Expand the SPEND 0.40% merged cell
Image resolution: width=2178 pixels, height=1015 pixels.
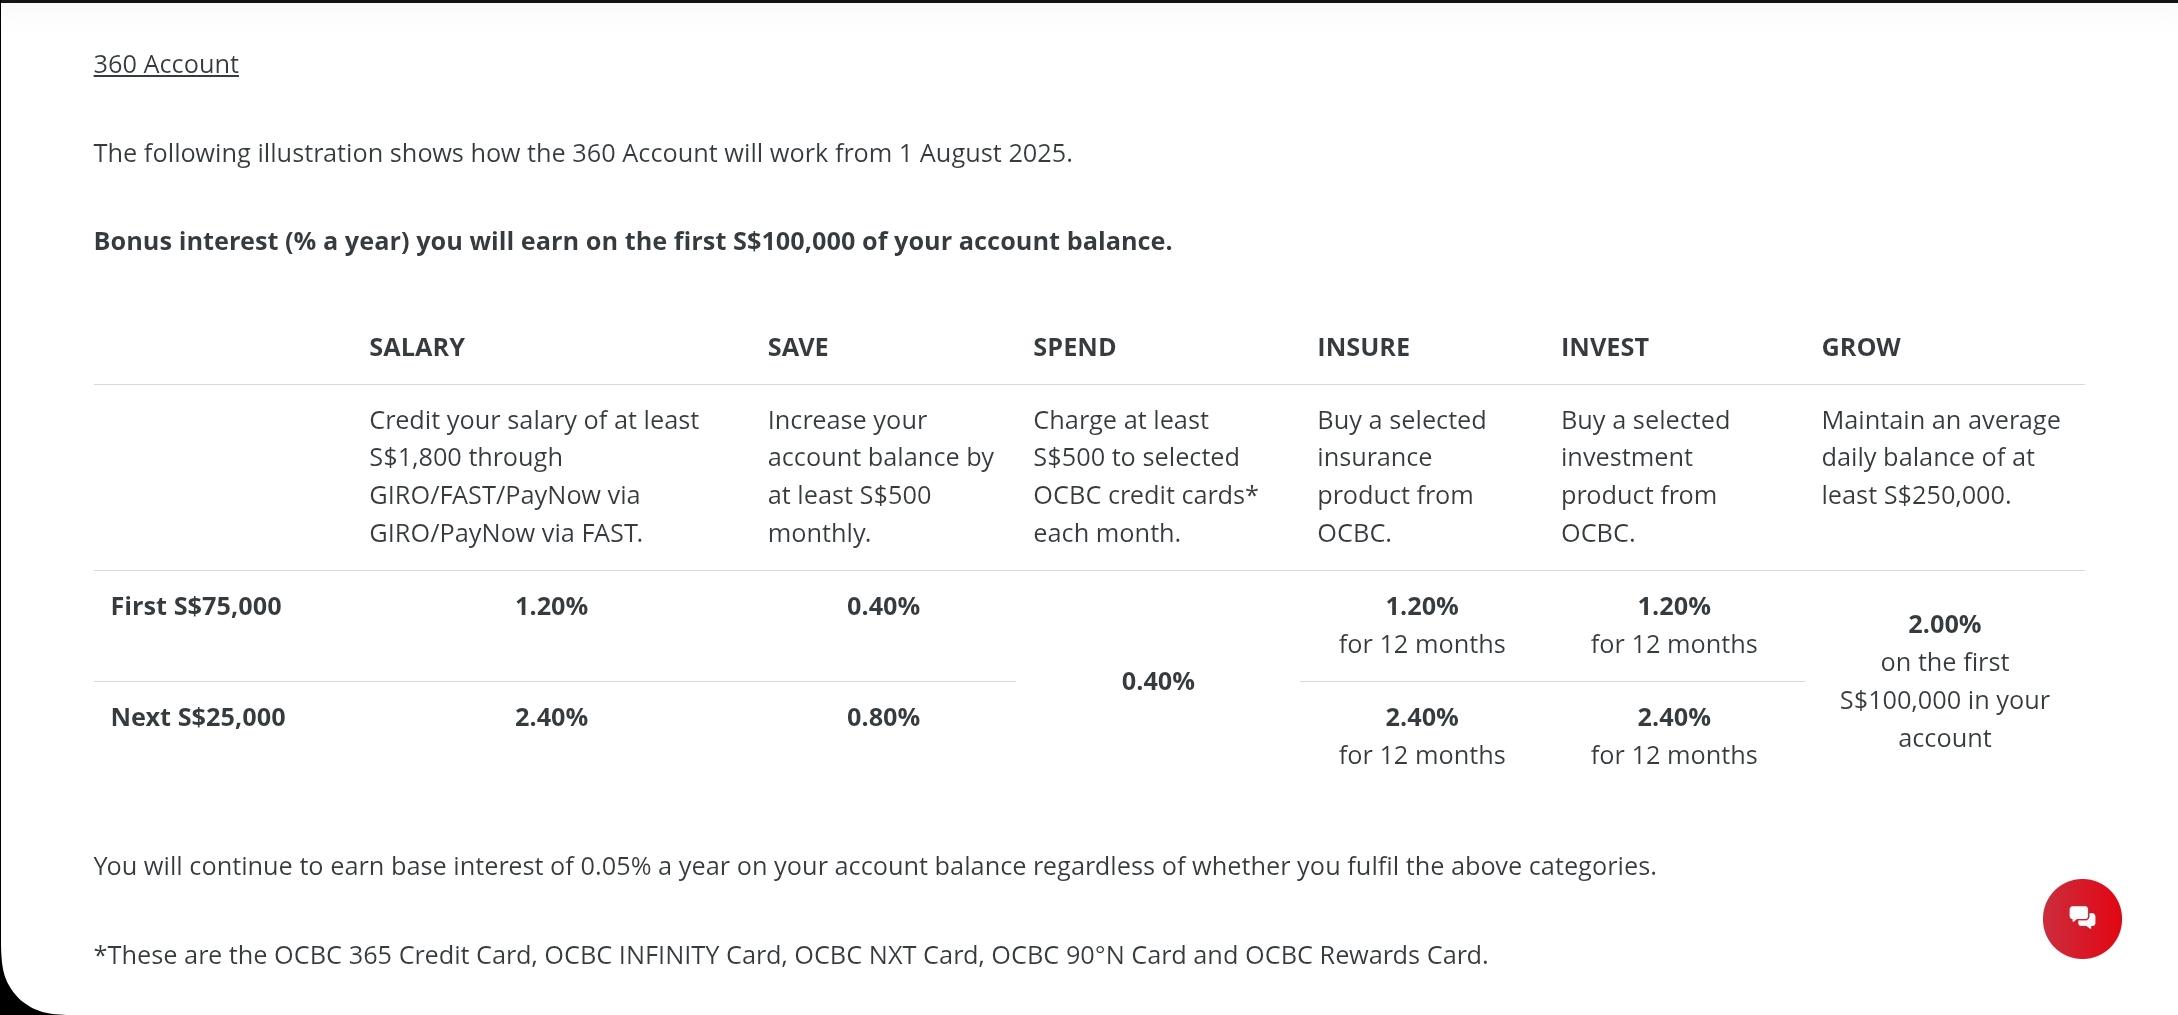coord(1157,681)
